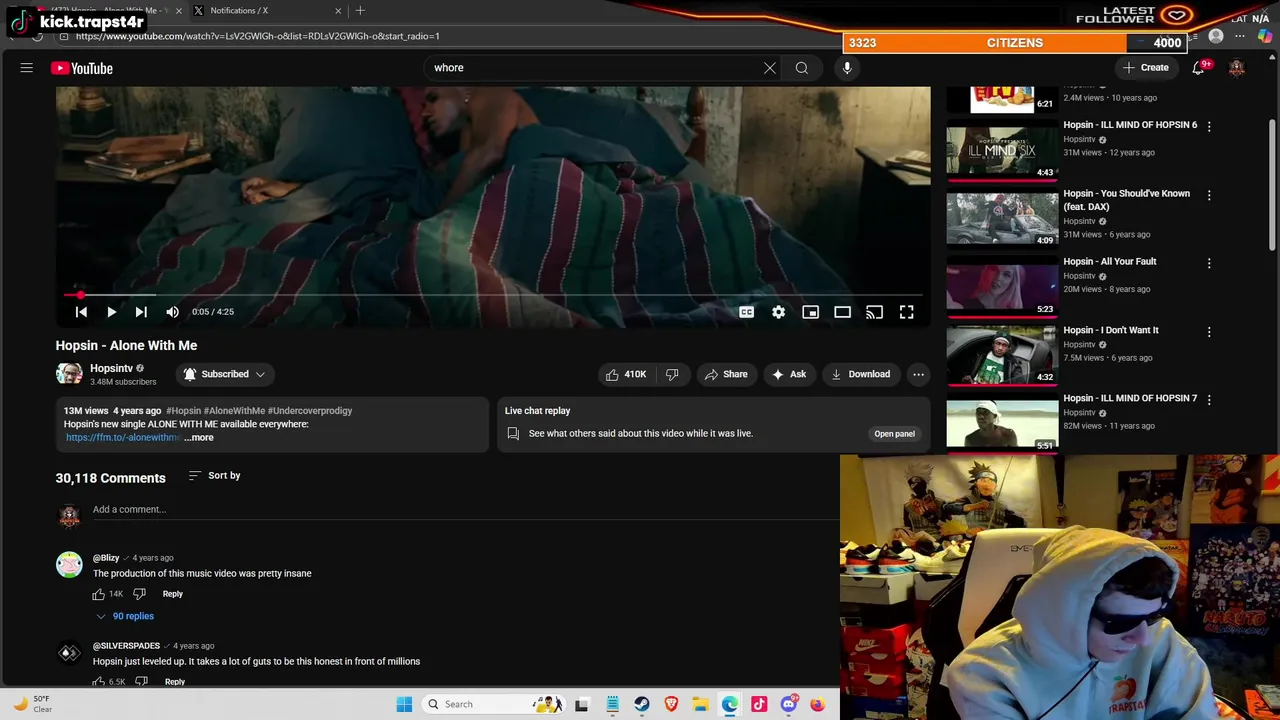Open the account avatar menu

(1237, 68)
